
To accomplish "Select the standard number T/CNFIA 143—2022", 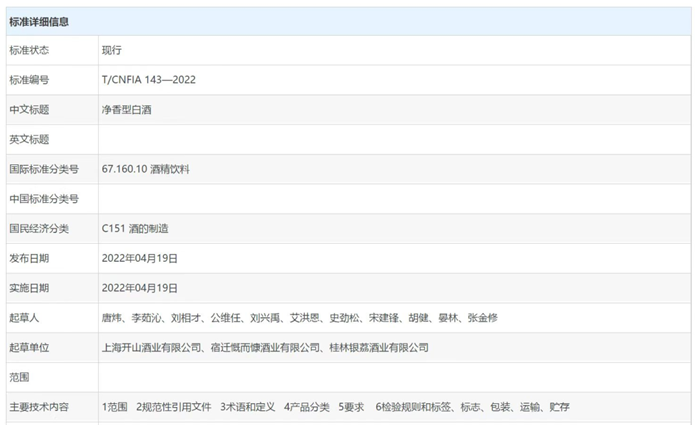I will [x=149, y=80].
